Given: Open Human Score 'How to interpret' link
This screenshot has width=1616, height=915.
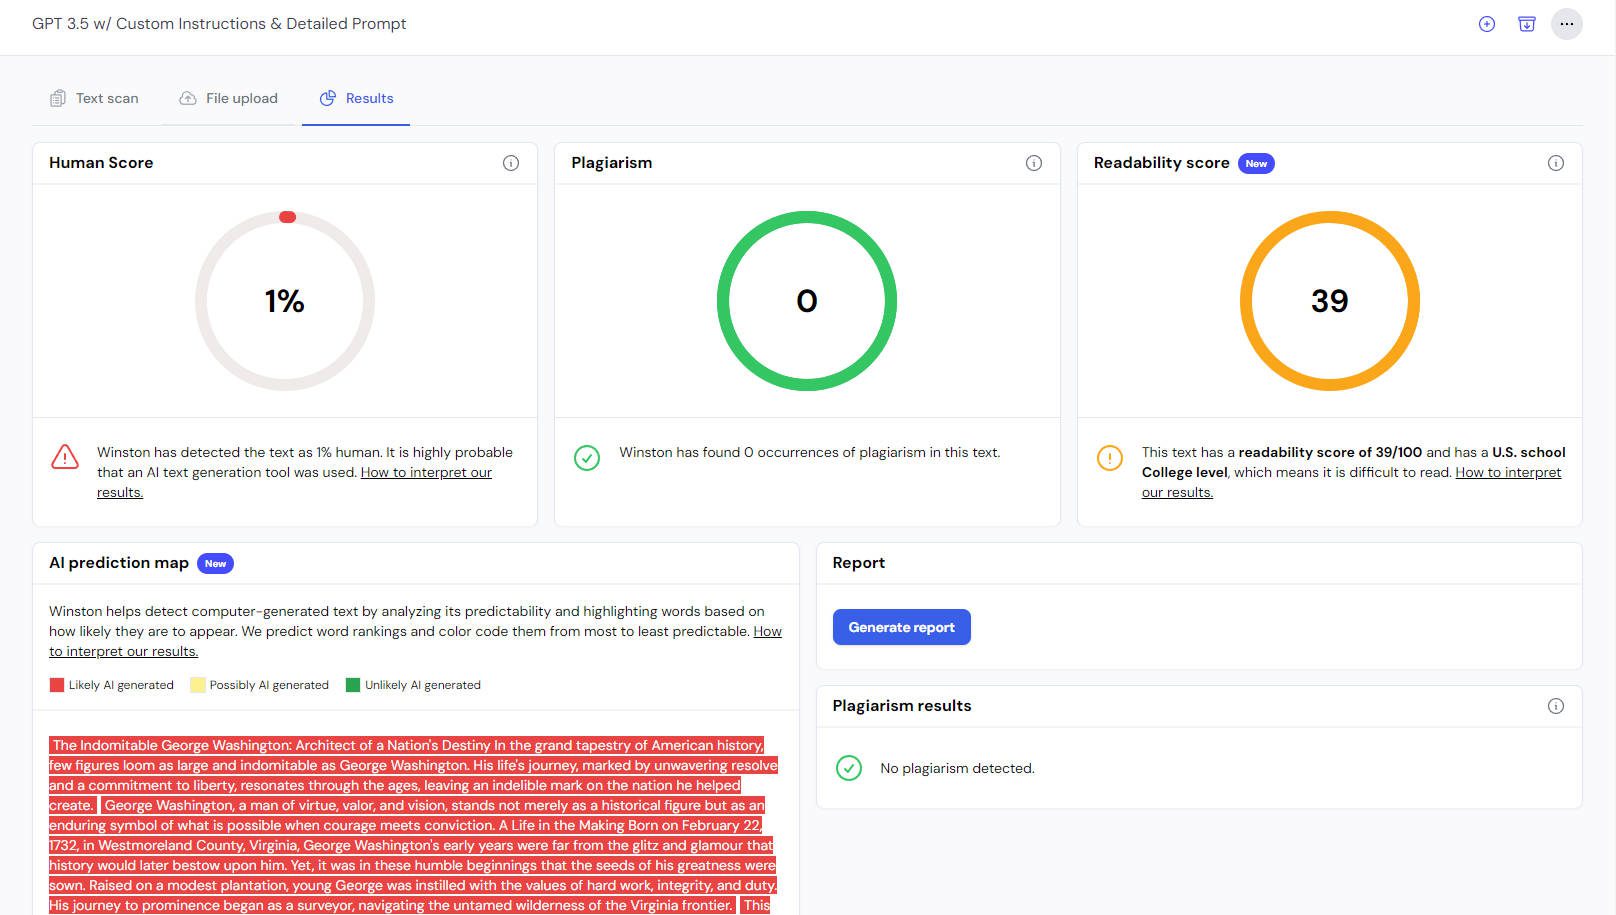Looking at the screenshot, I should click(x=426, y=473).
